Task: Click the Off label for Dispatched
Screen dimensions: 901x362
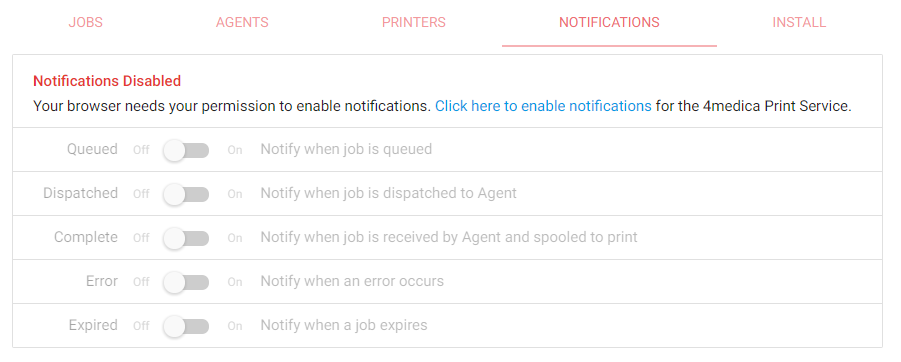Action: point(141,194)
